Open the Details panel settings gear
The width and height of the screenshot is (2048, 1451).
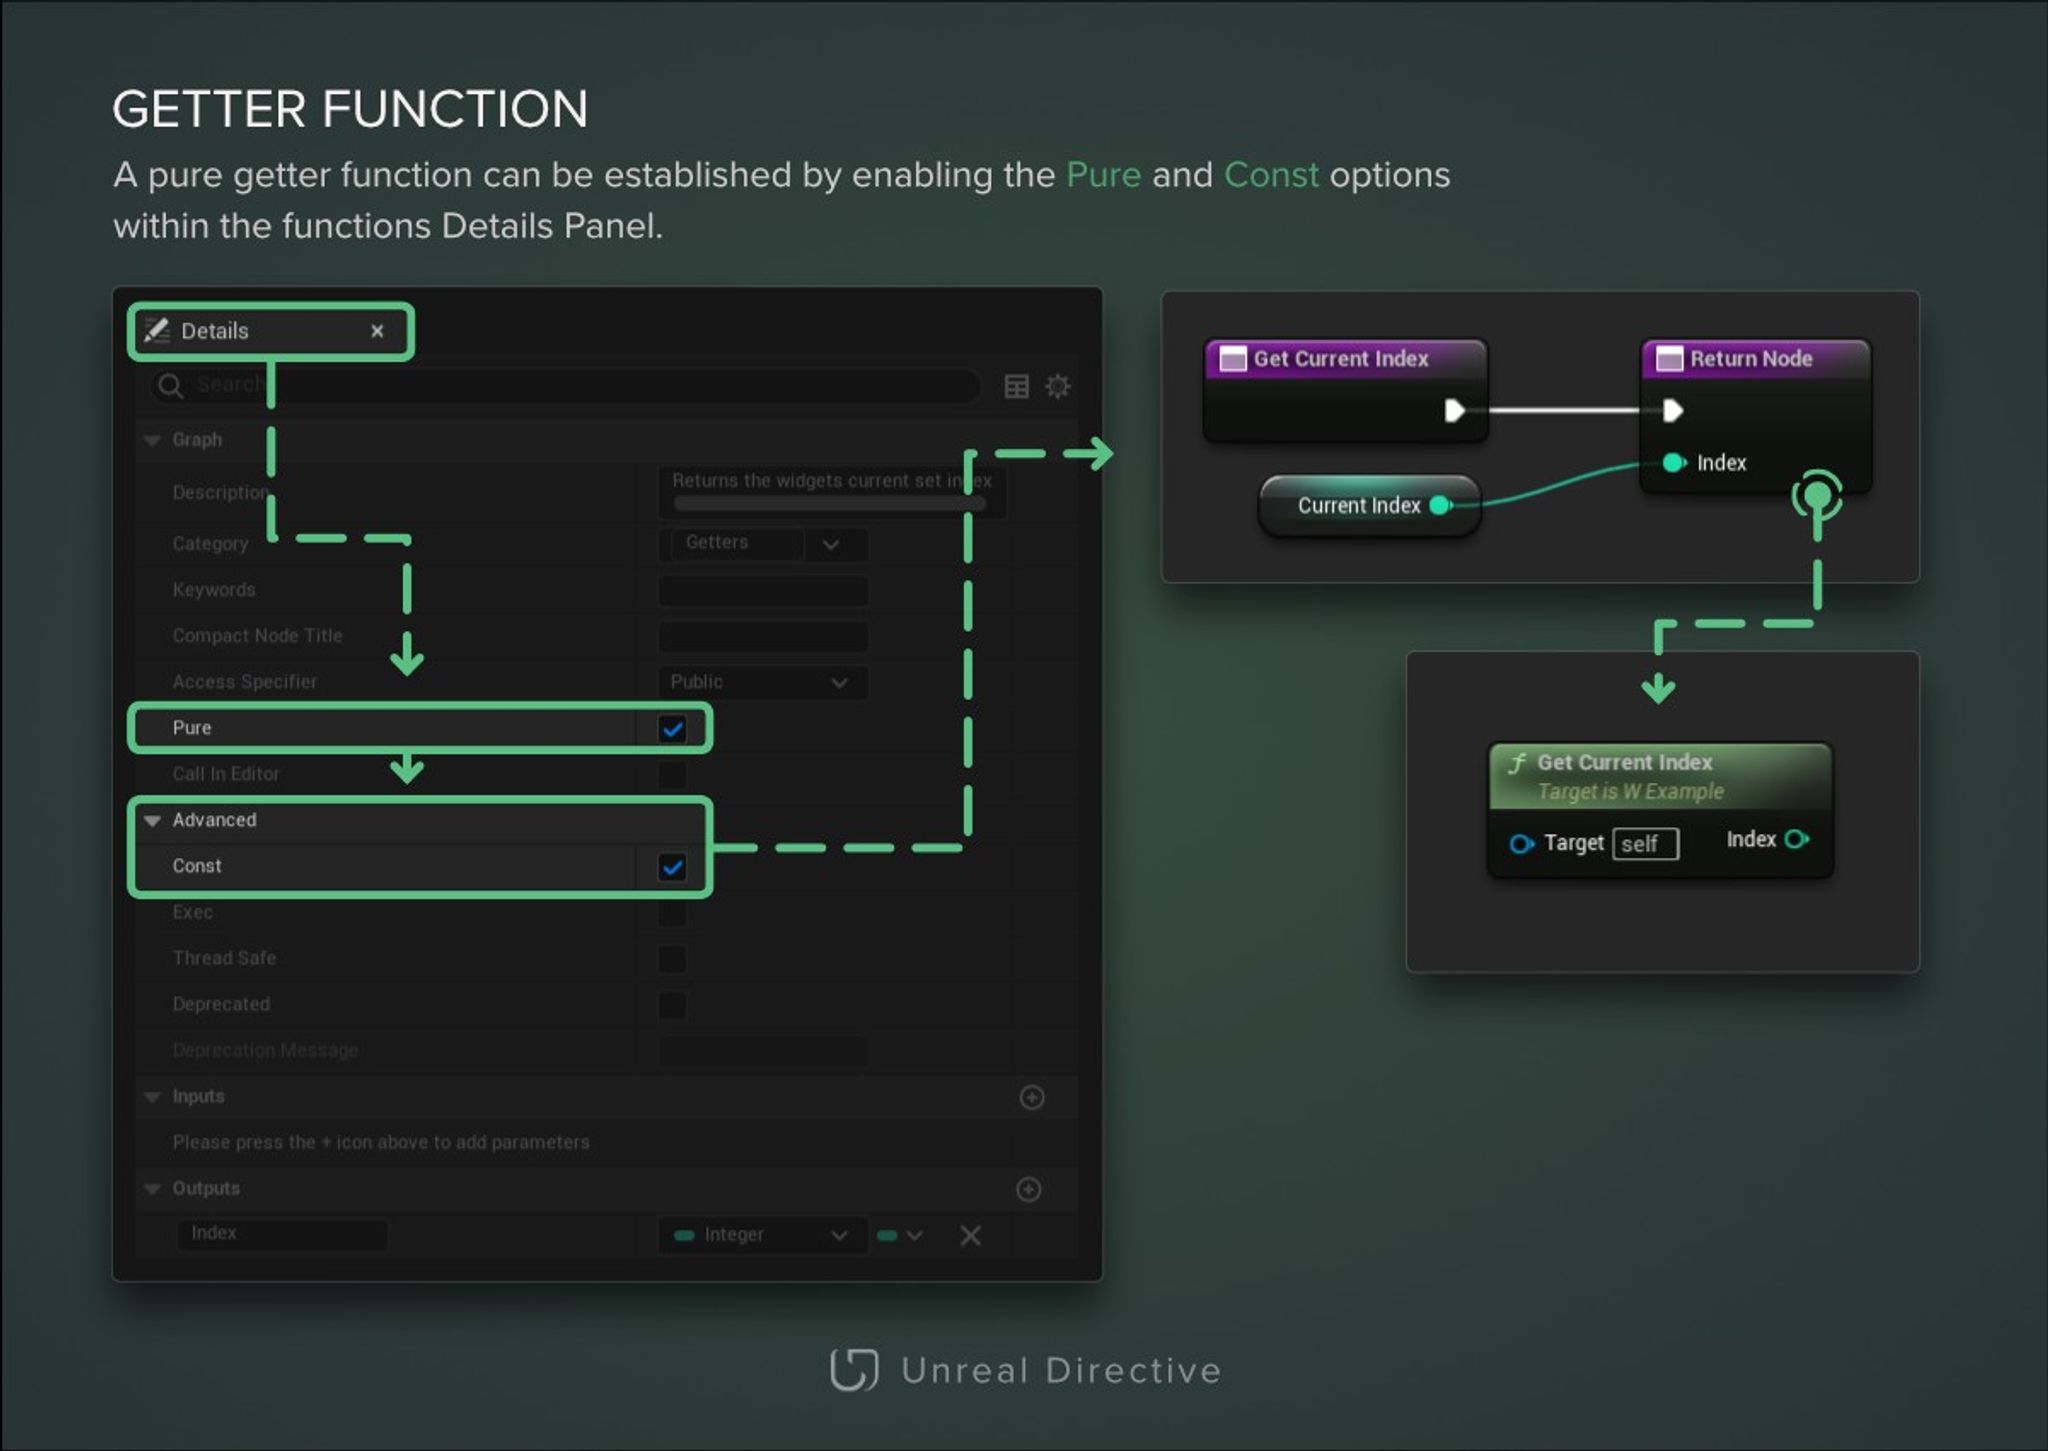pos(1057,385)
